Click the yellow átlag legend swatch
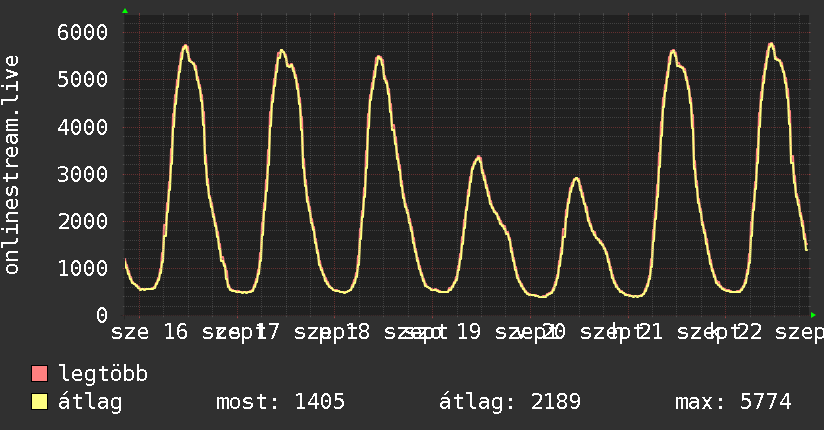Screen dimensions: 824x430 click(39, 401)
